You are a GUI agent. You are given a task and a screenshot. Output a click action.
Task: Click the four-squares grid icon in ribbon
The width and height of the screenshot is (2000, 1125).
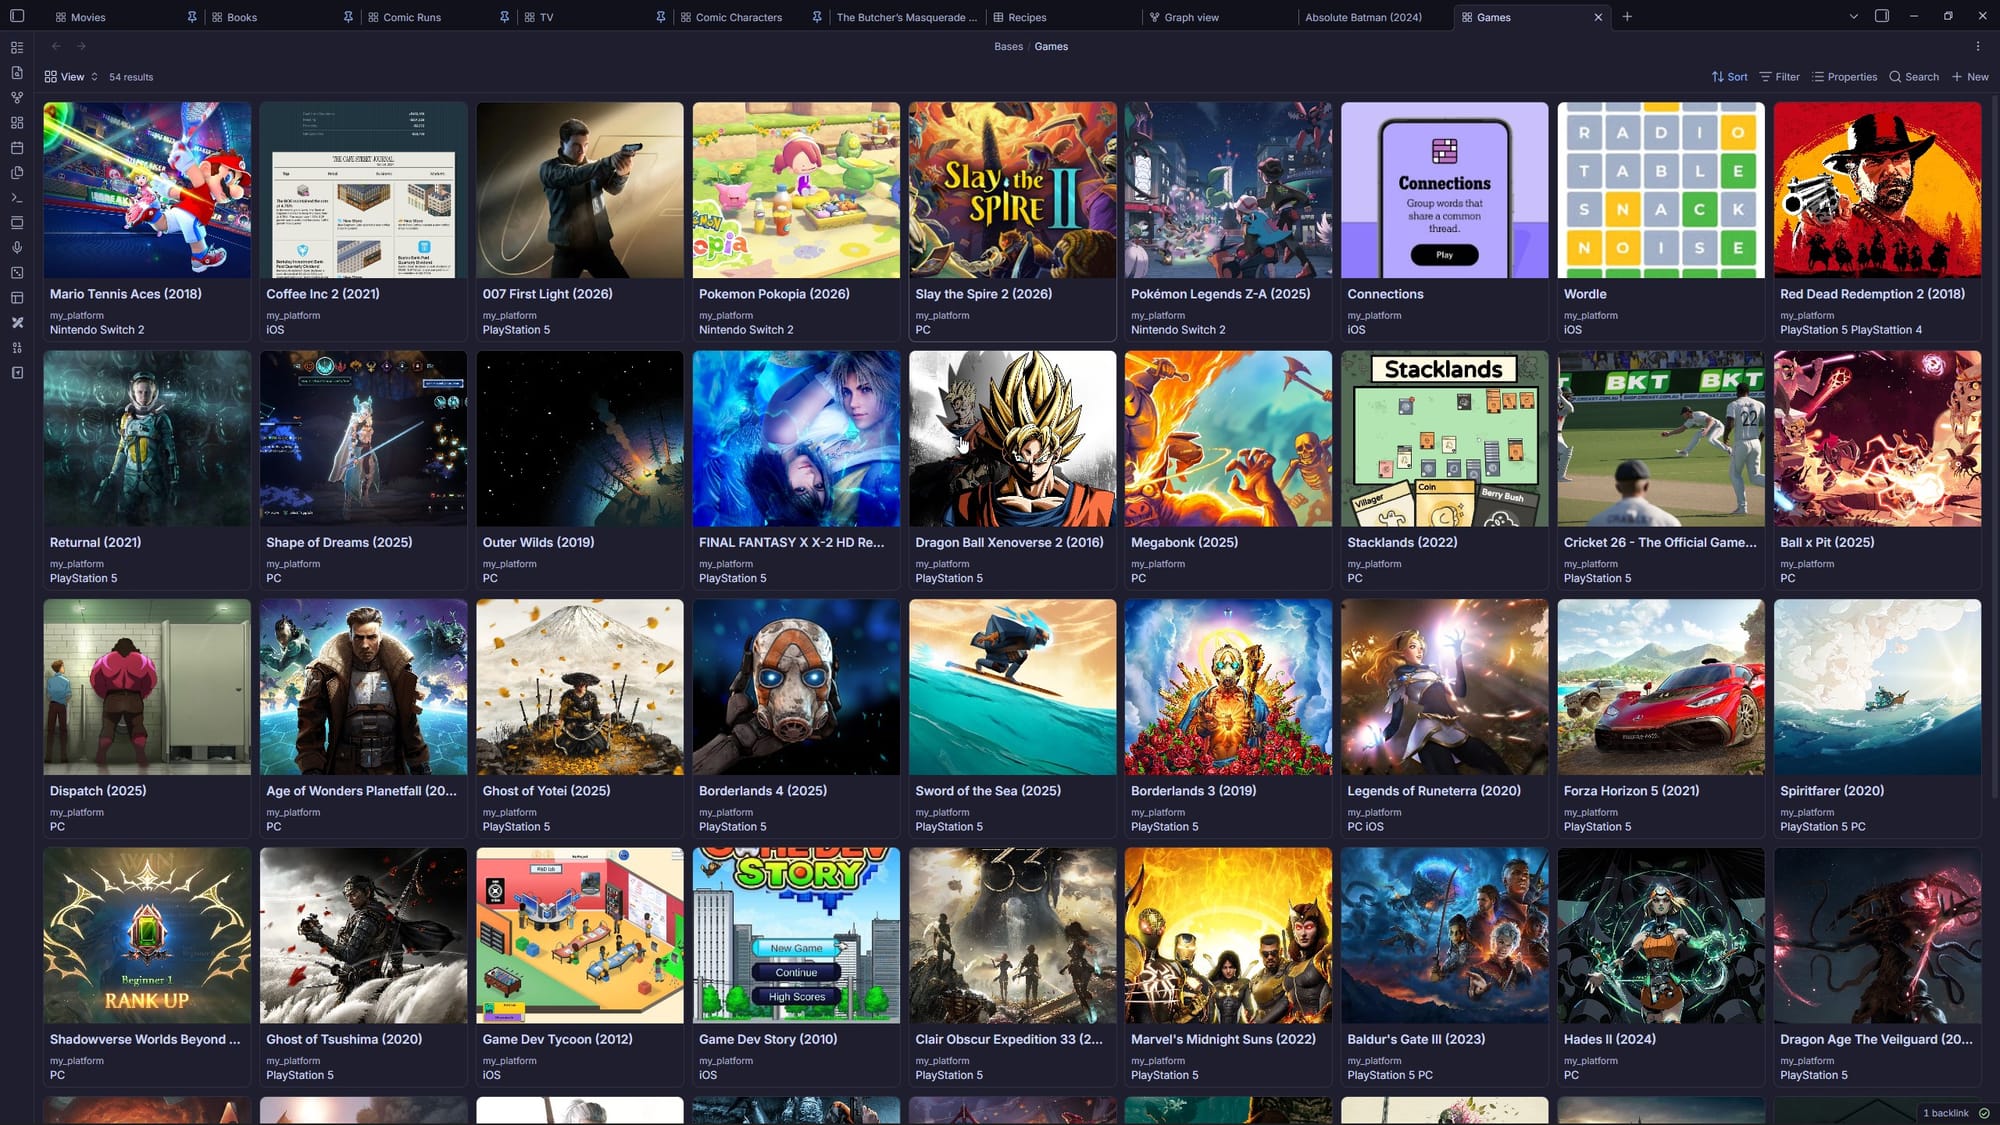(17, 123)
